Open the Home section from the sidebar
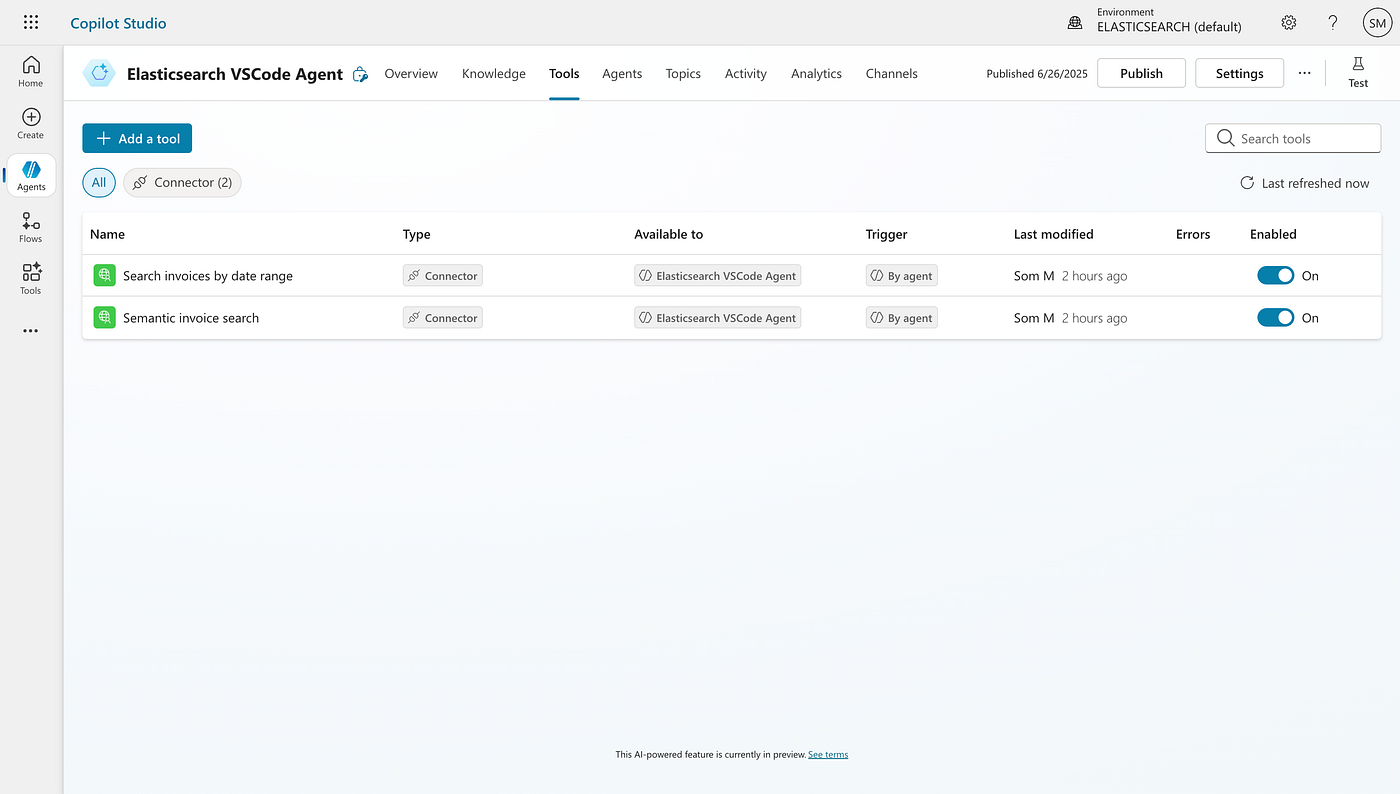This screenshot has height=794, width=1400. pos(30,71)
